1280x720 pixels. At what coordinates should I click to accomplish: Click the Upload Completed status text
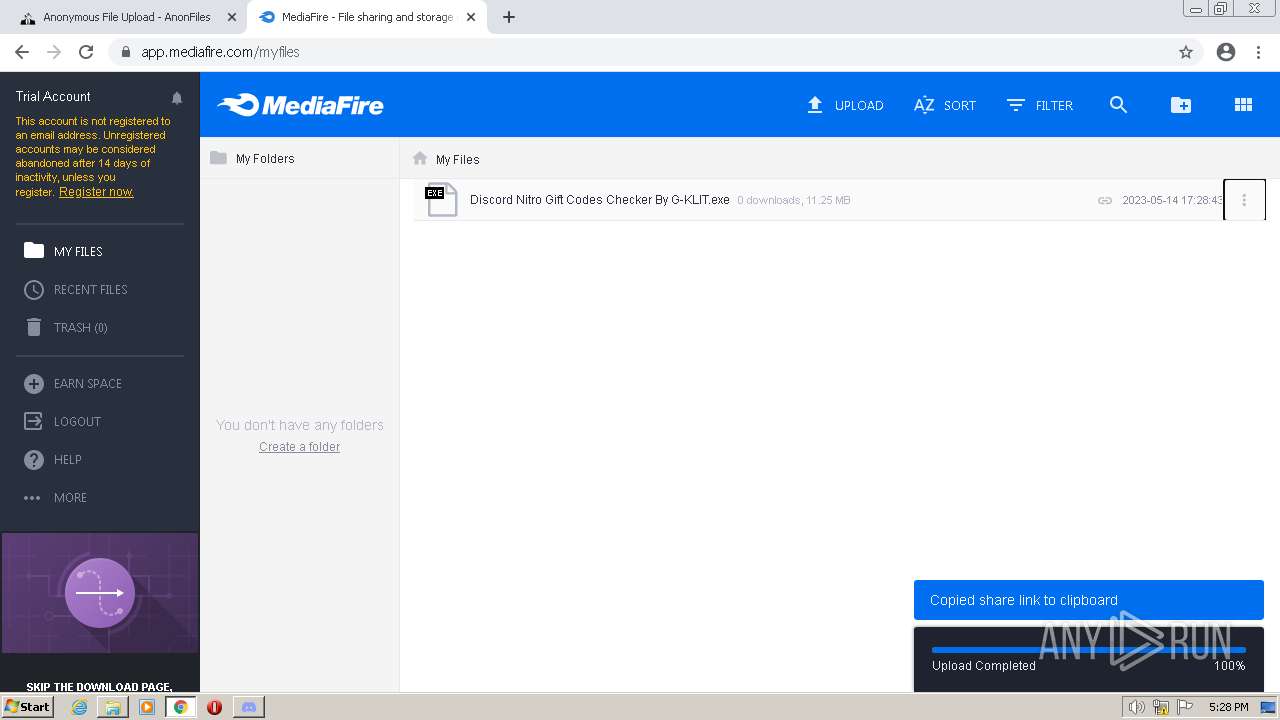tap(984, 666)
